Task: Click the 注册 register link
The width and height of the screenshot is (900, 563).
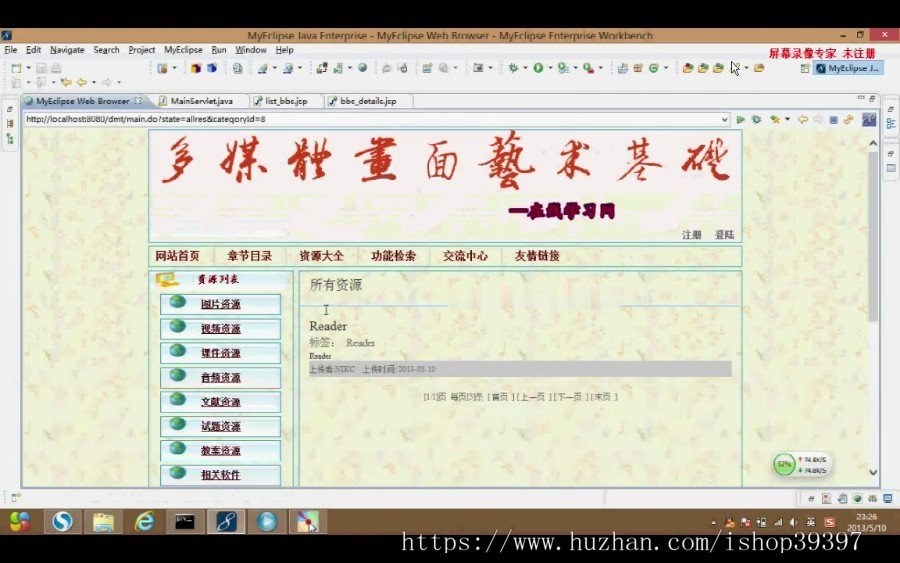Action: point(692,235)
